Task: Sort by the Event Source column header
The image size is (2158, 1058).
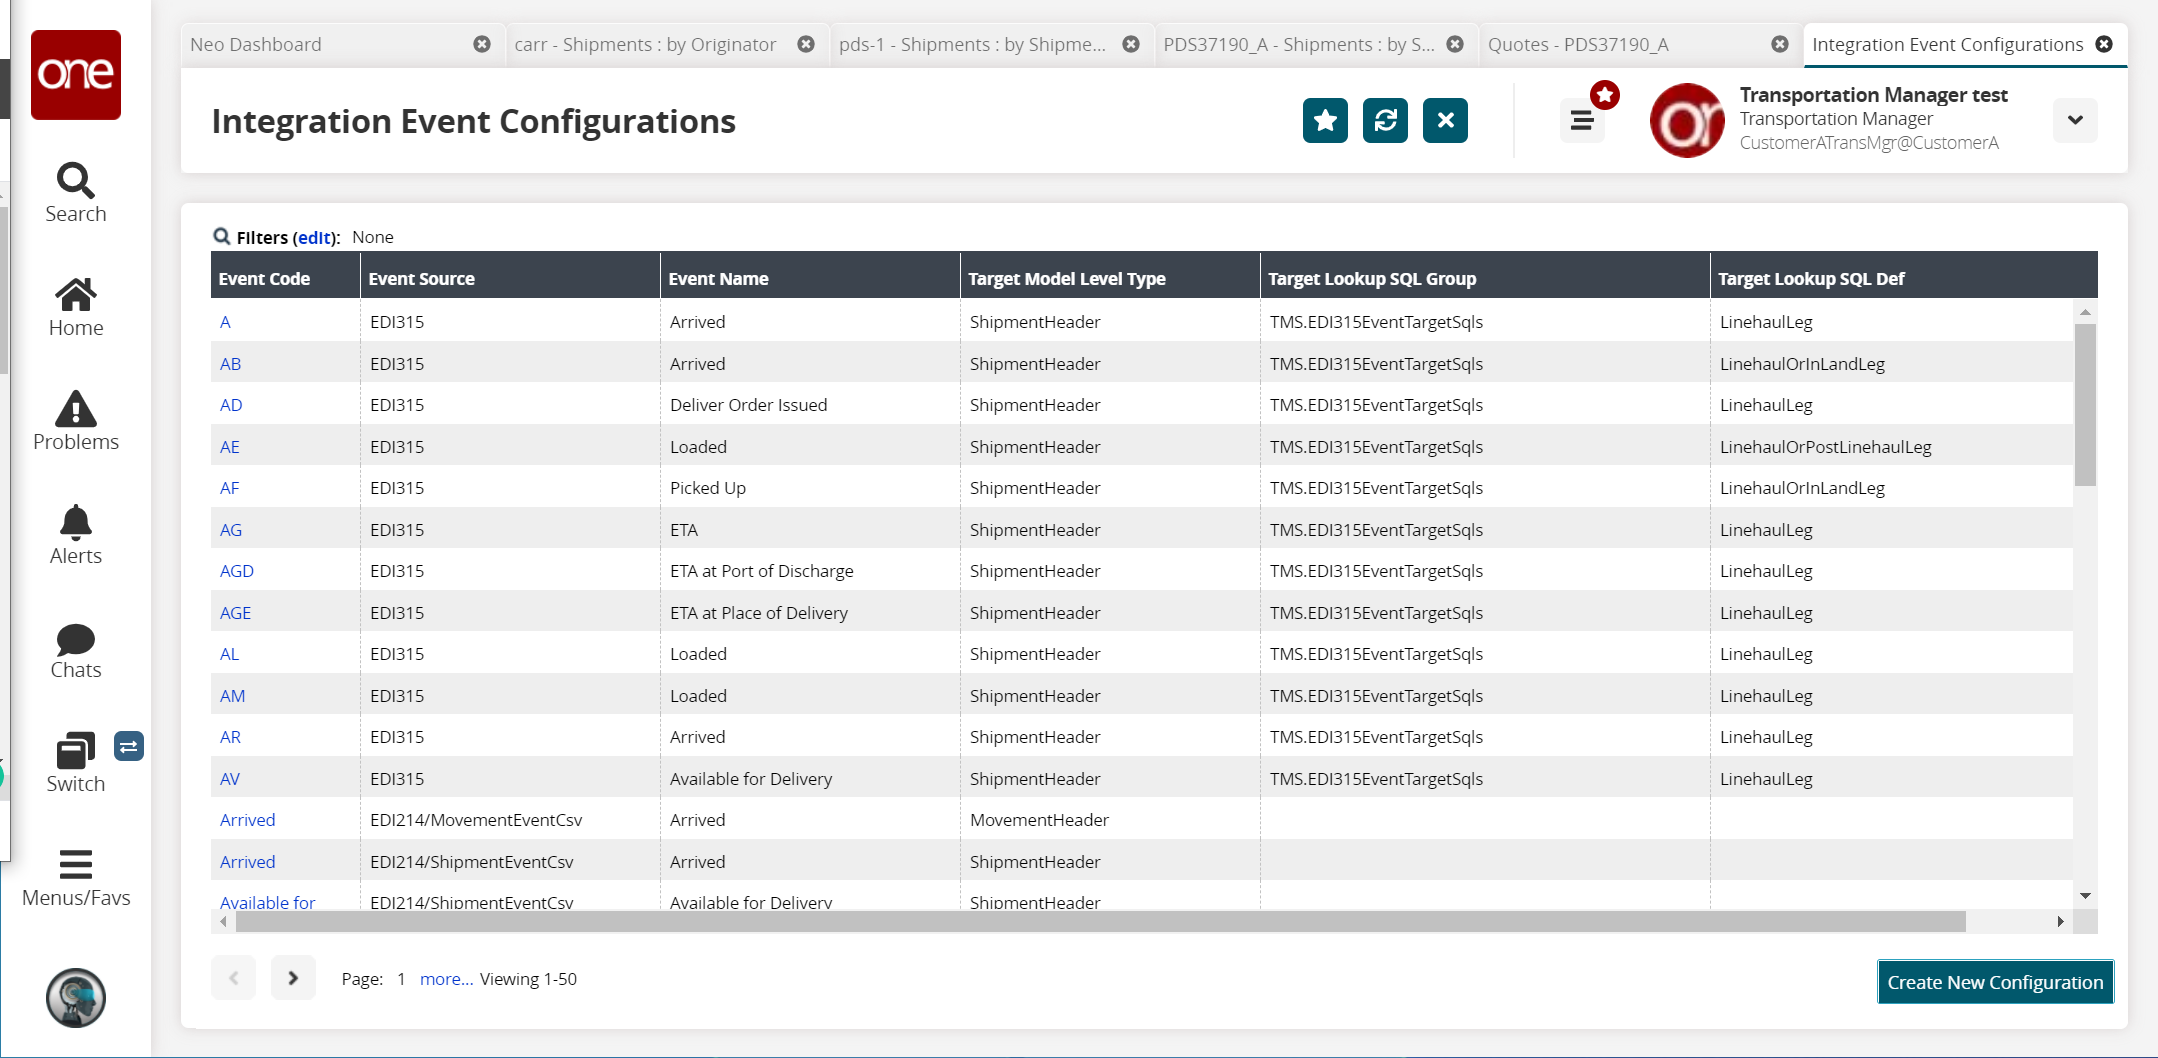Action: (x=422, y=279)
